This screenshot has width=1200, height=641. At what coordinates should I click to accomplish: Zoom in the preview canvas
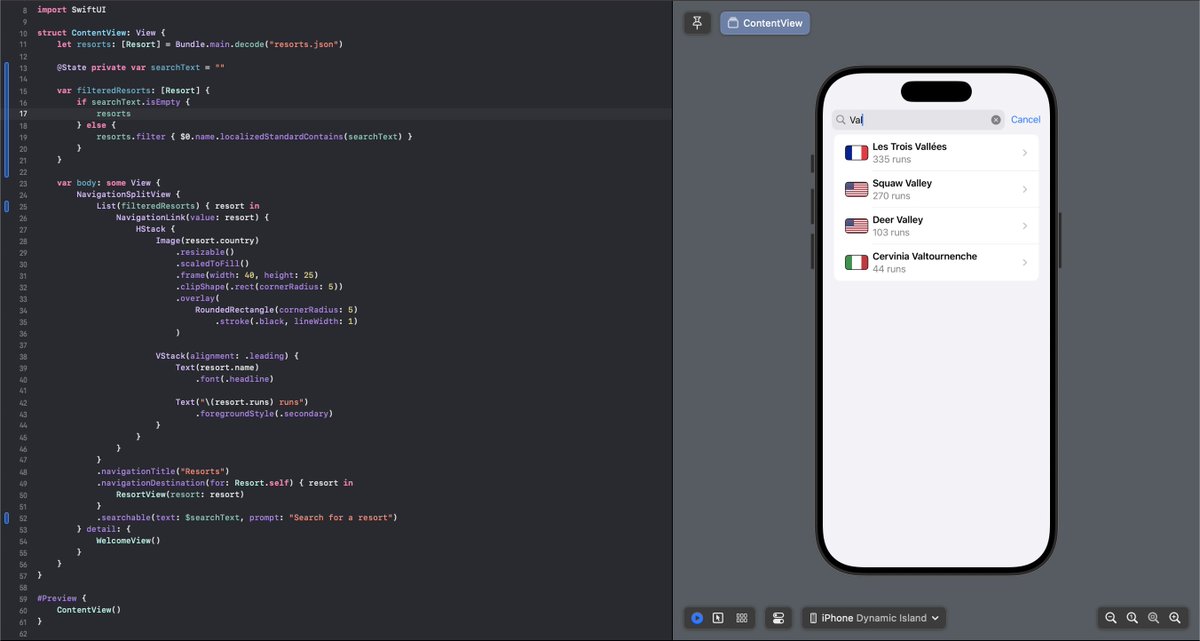click(1176, 618)
